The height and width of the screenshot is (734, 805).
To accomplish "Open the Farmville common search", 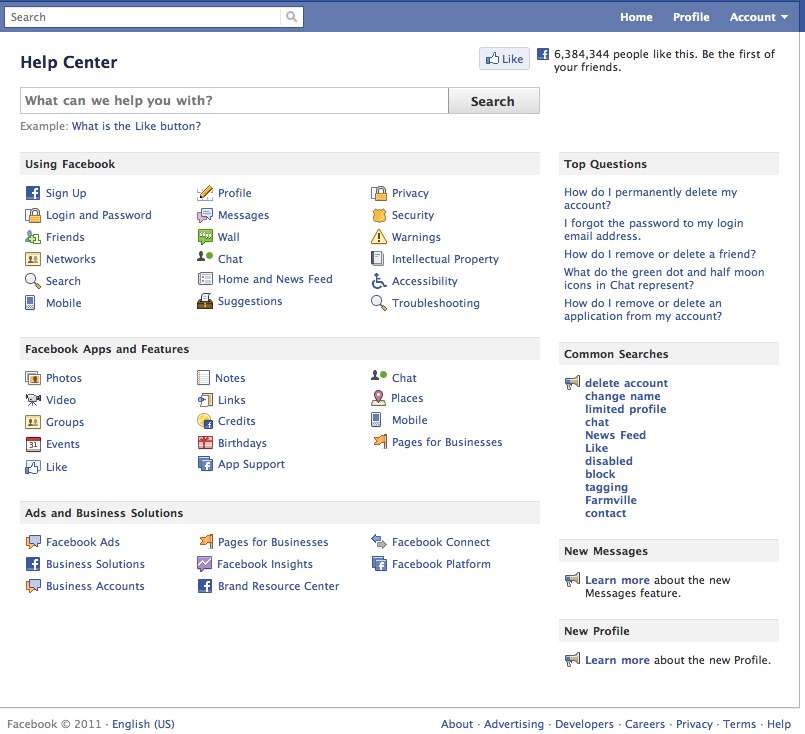I will point(611,500).
